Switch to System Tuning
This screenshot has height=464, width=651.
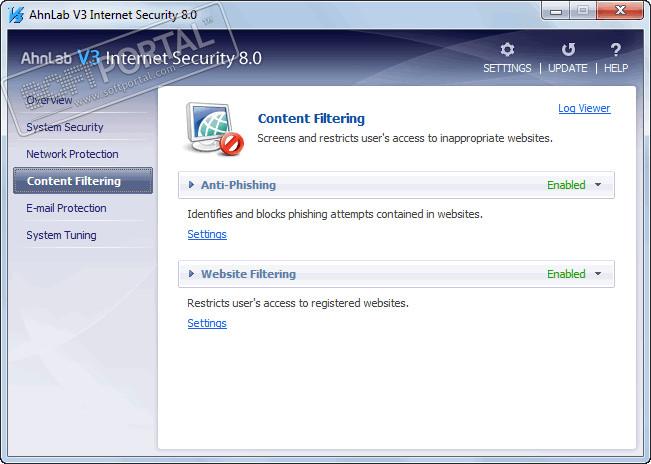(61, 235)
